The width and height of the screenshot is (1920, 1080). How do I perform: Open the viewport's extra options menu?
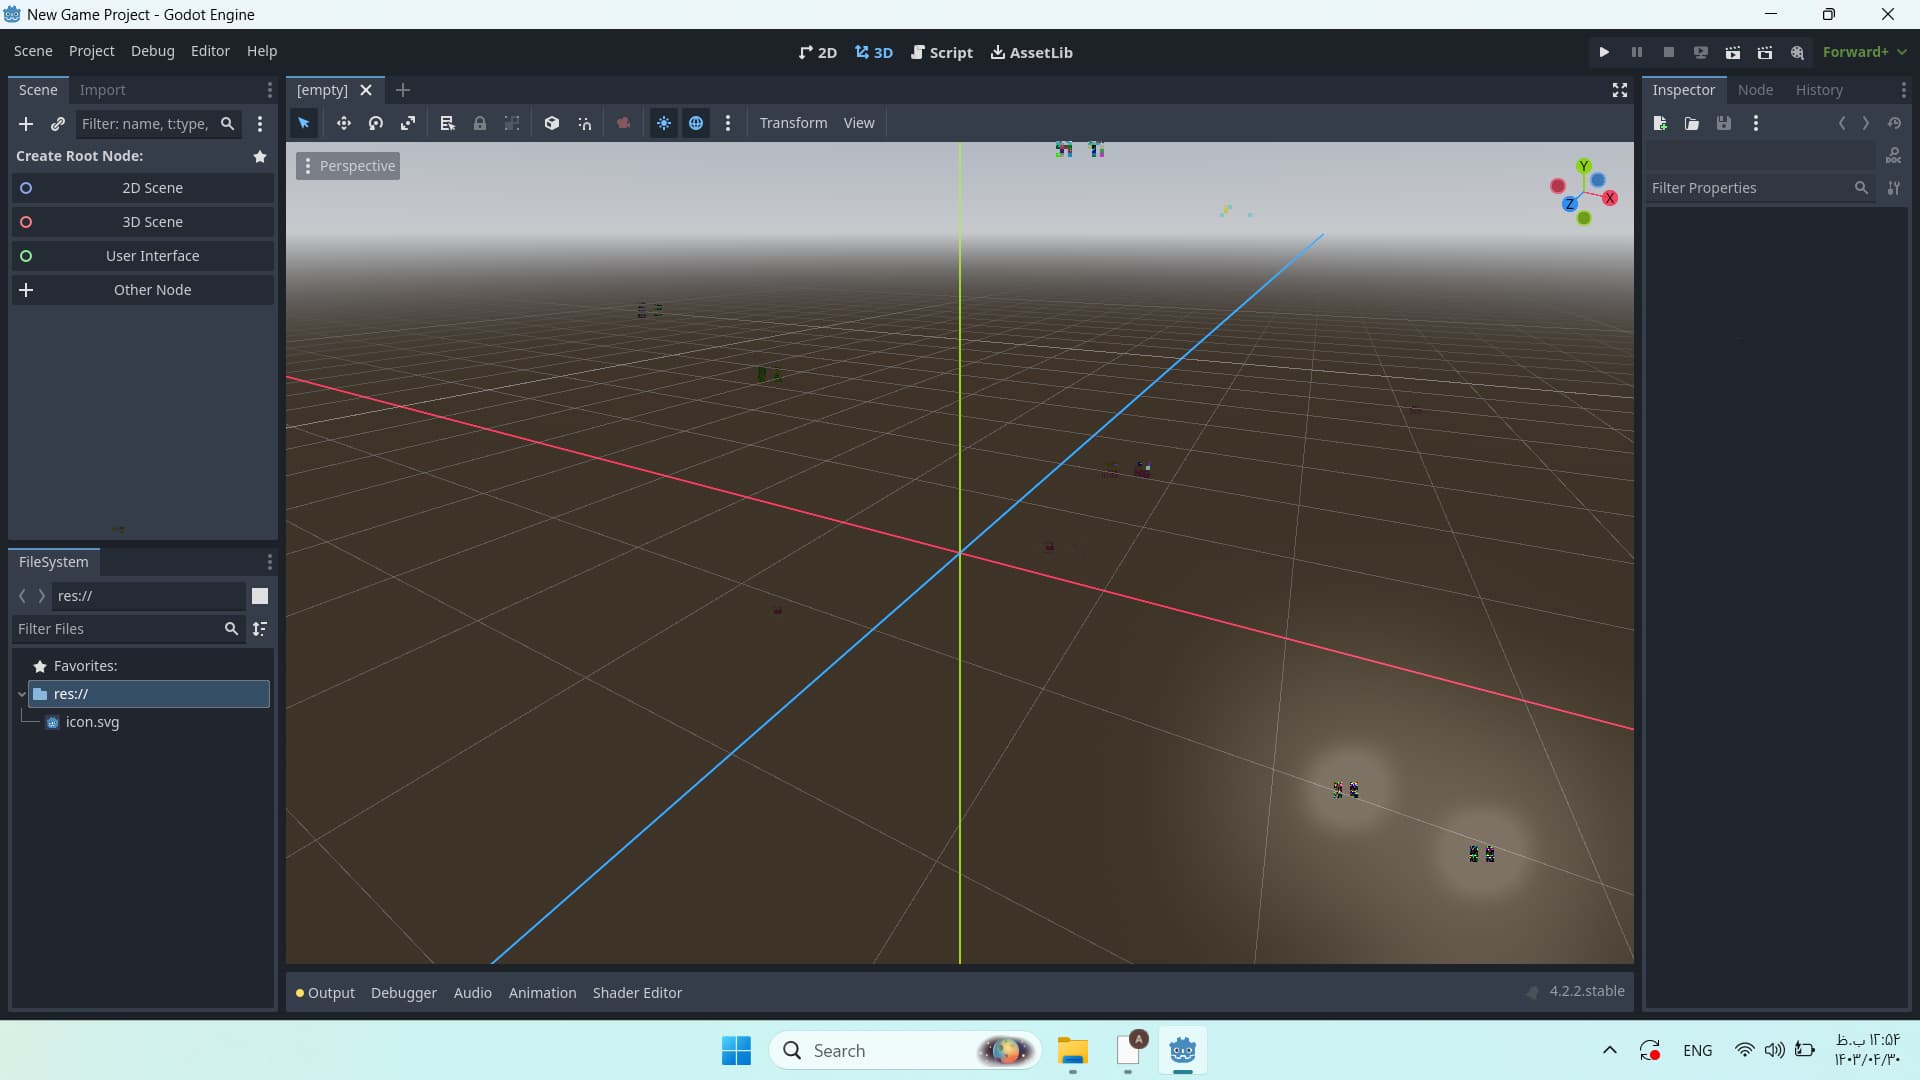728,123
